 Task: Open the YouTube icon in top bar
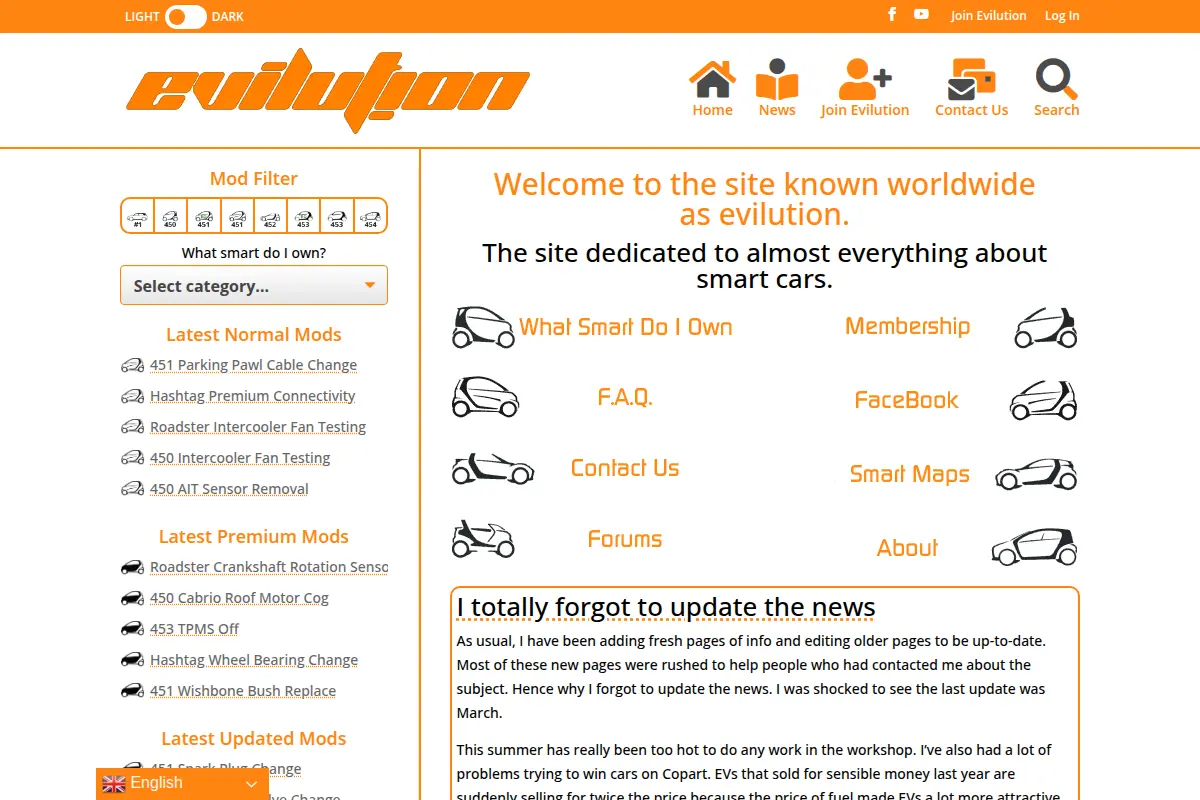tap(921, 14)
